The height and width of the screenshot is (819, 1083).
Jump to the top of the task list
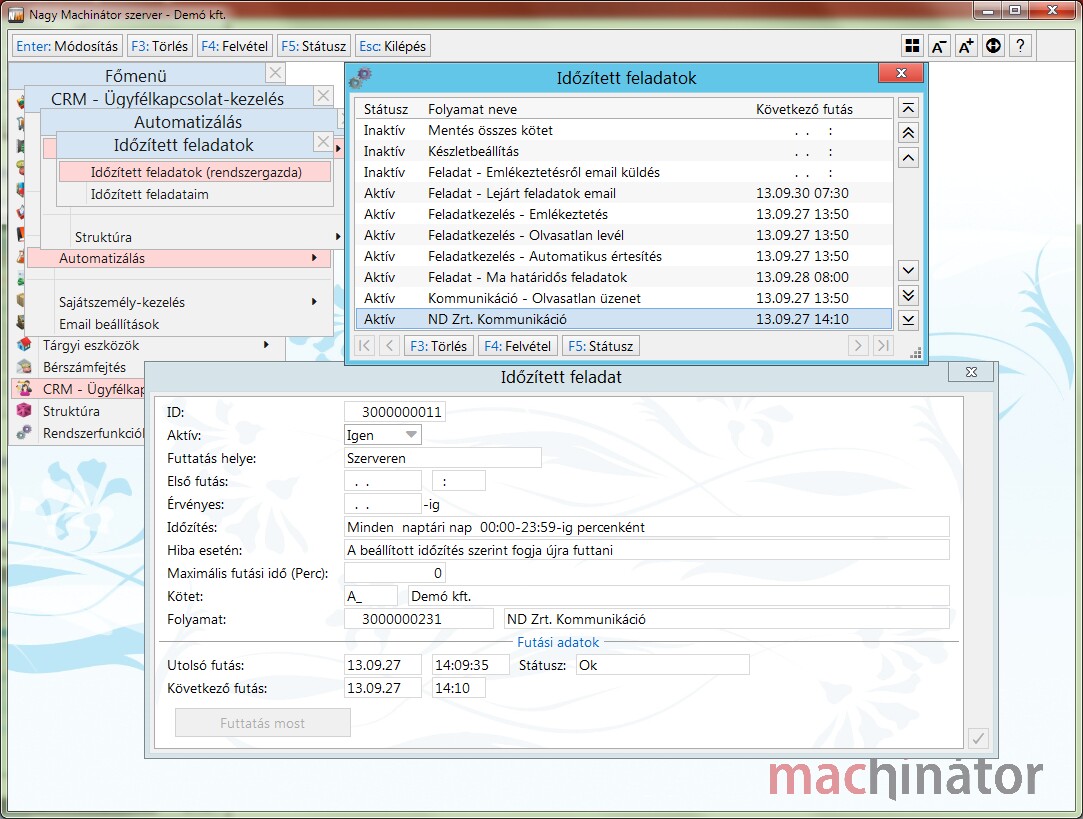click(x=908, y=109)
